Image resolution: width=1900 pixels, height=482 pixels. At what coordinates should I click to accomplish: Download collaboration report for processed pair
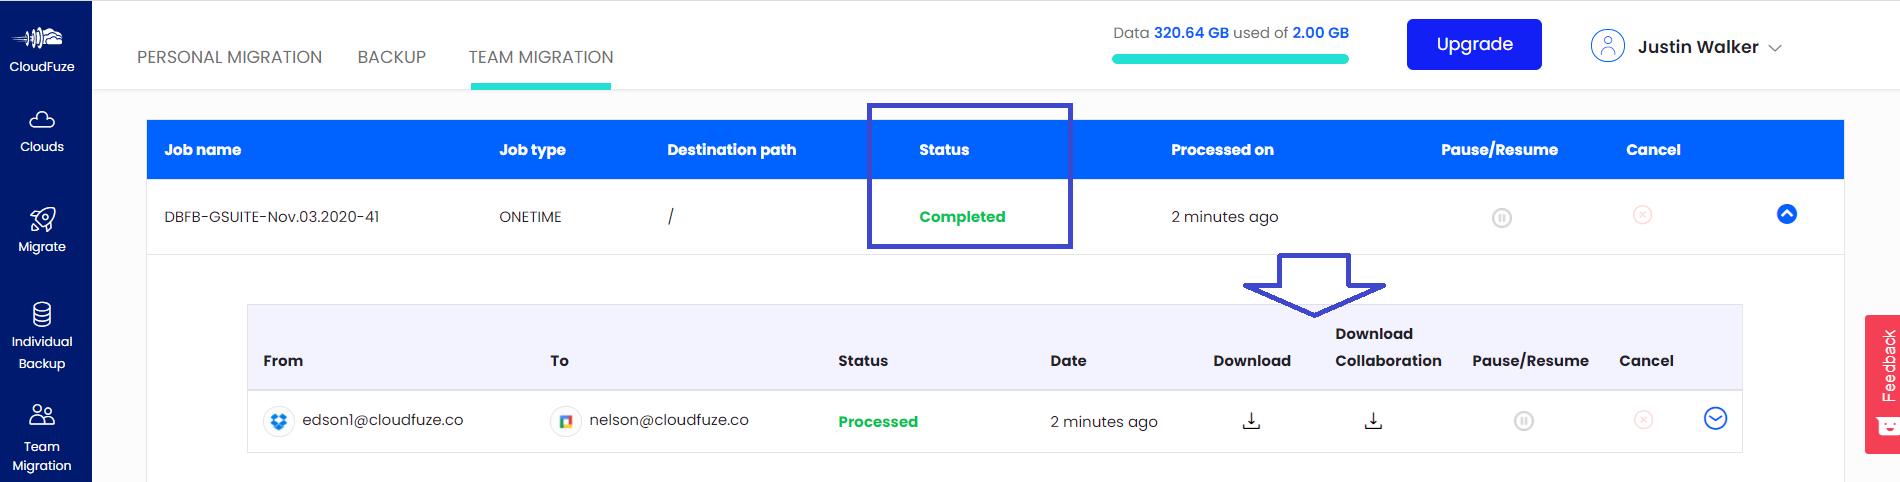click(x=1373, y=421)
